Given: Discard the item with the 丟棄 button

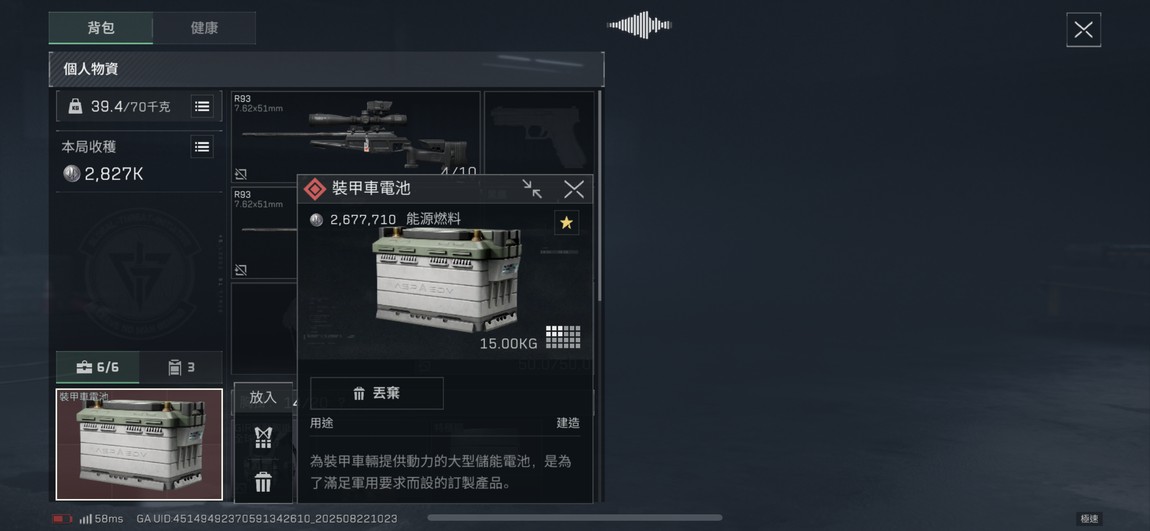Looking at the screenshot, I should coord(377,393).
